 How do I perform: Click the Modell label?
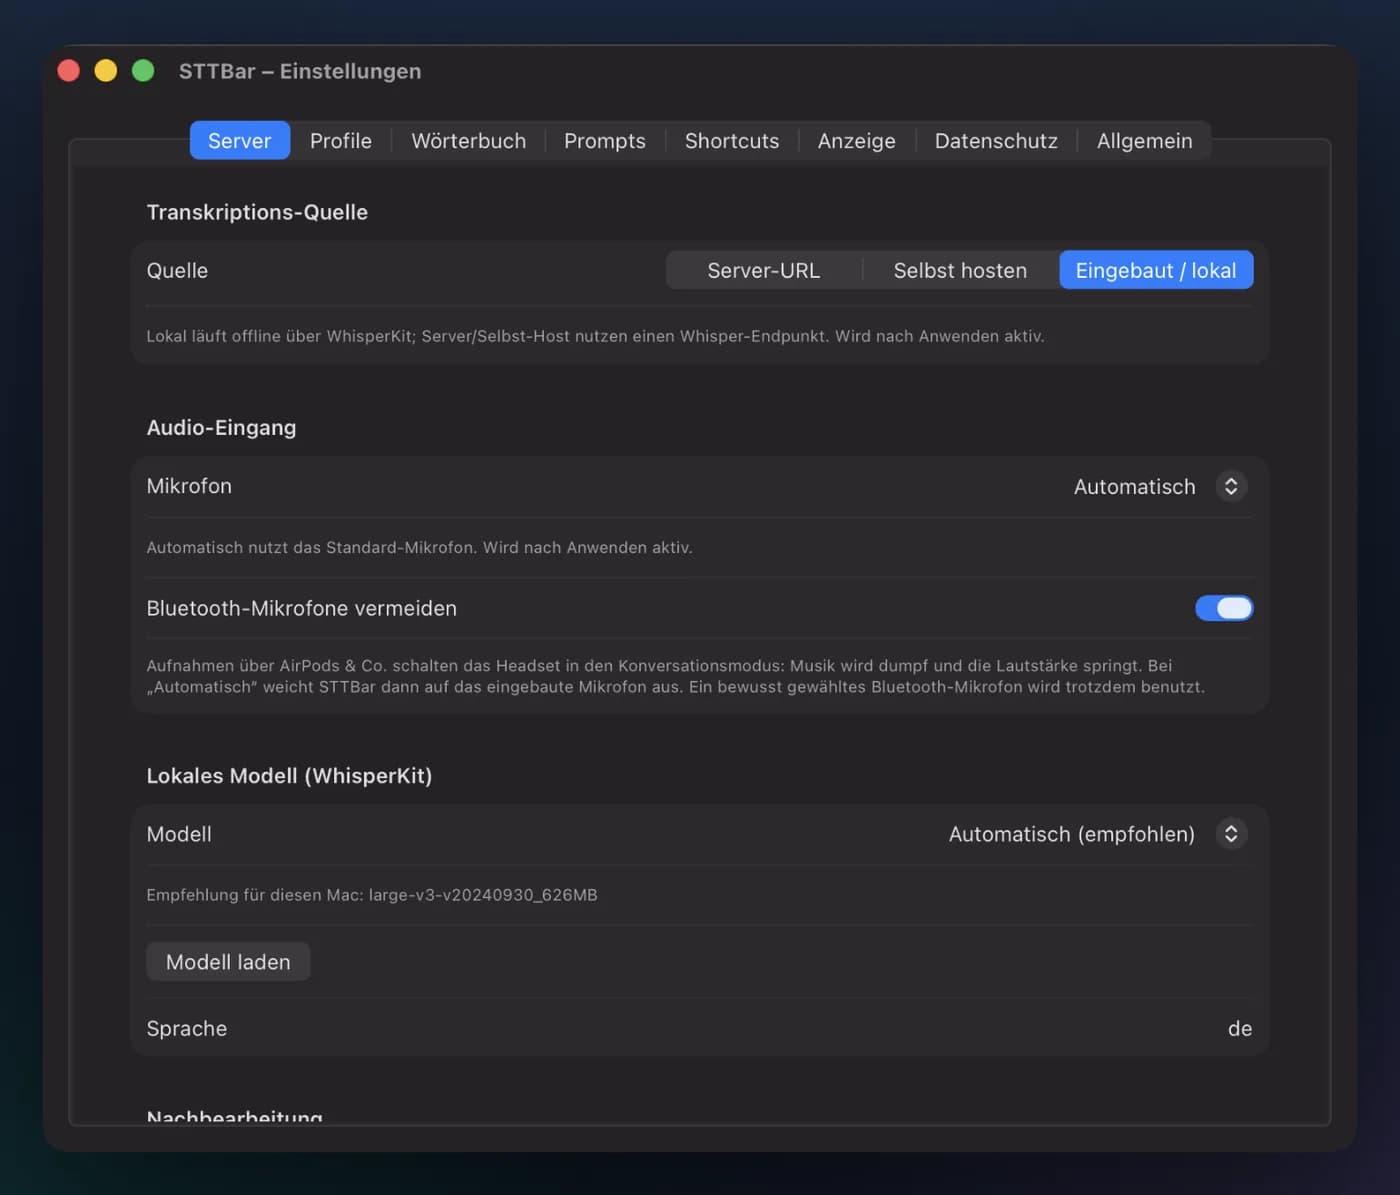click(179, 834)
